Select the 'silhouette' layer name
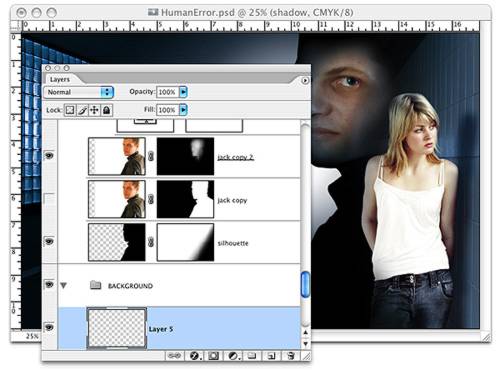Image resolution: width=500 pixels, height=370 pixels. (233, 243)
